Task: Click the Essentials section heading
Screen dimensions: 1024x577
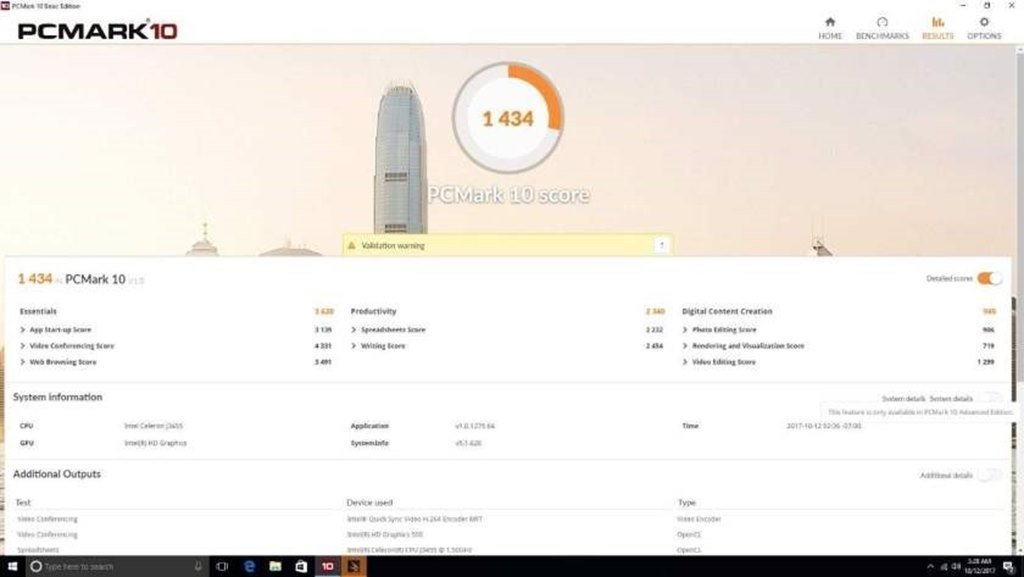Action: [38, 311]
